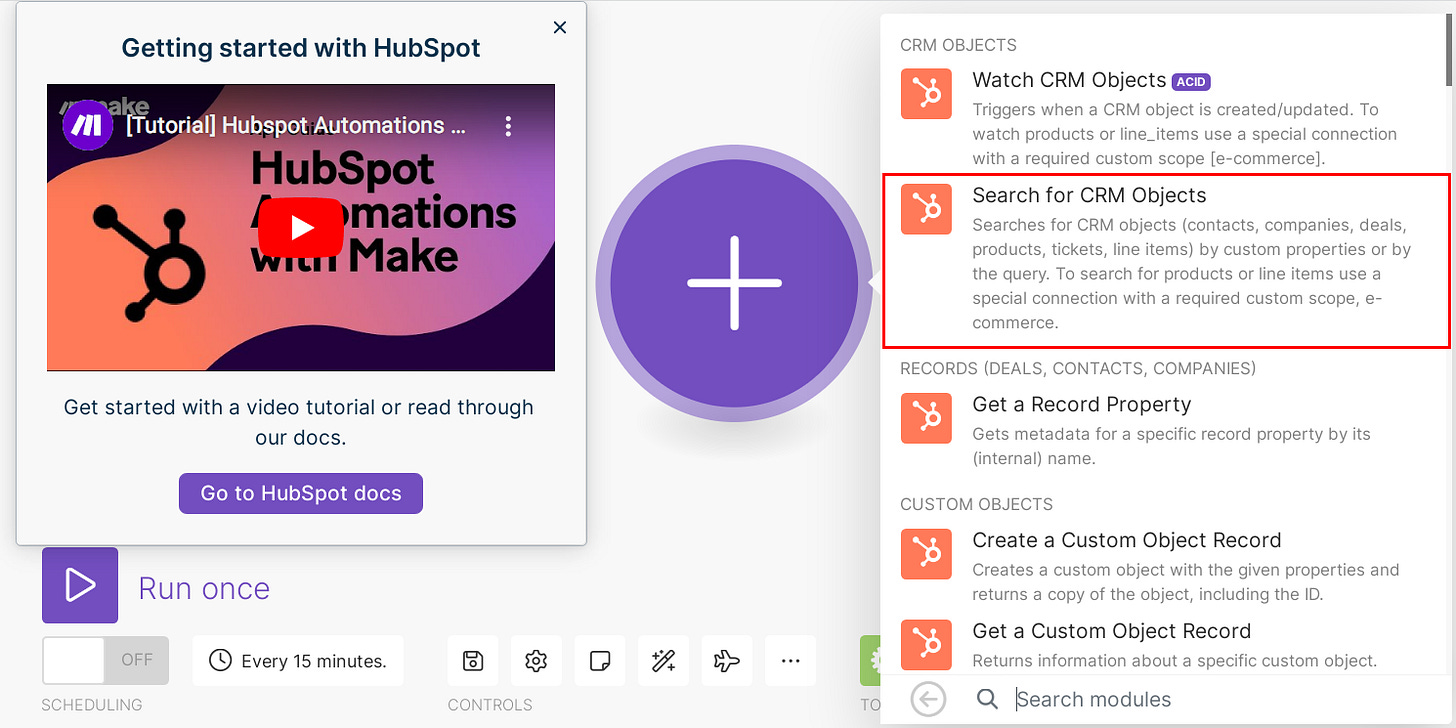Select the Search for CRM Objects module
1456x728 pixels.
[1166, 259]
